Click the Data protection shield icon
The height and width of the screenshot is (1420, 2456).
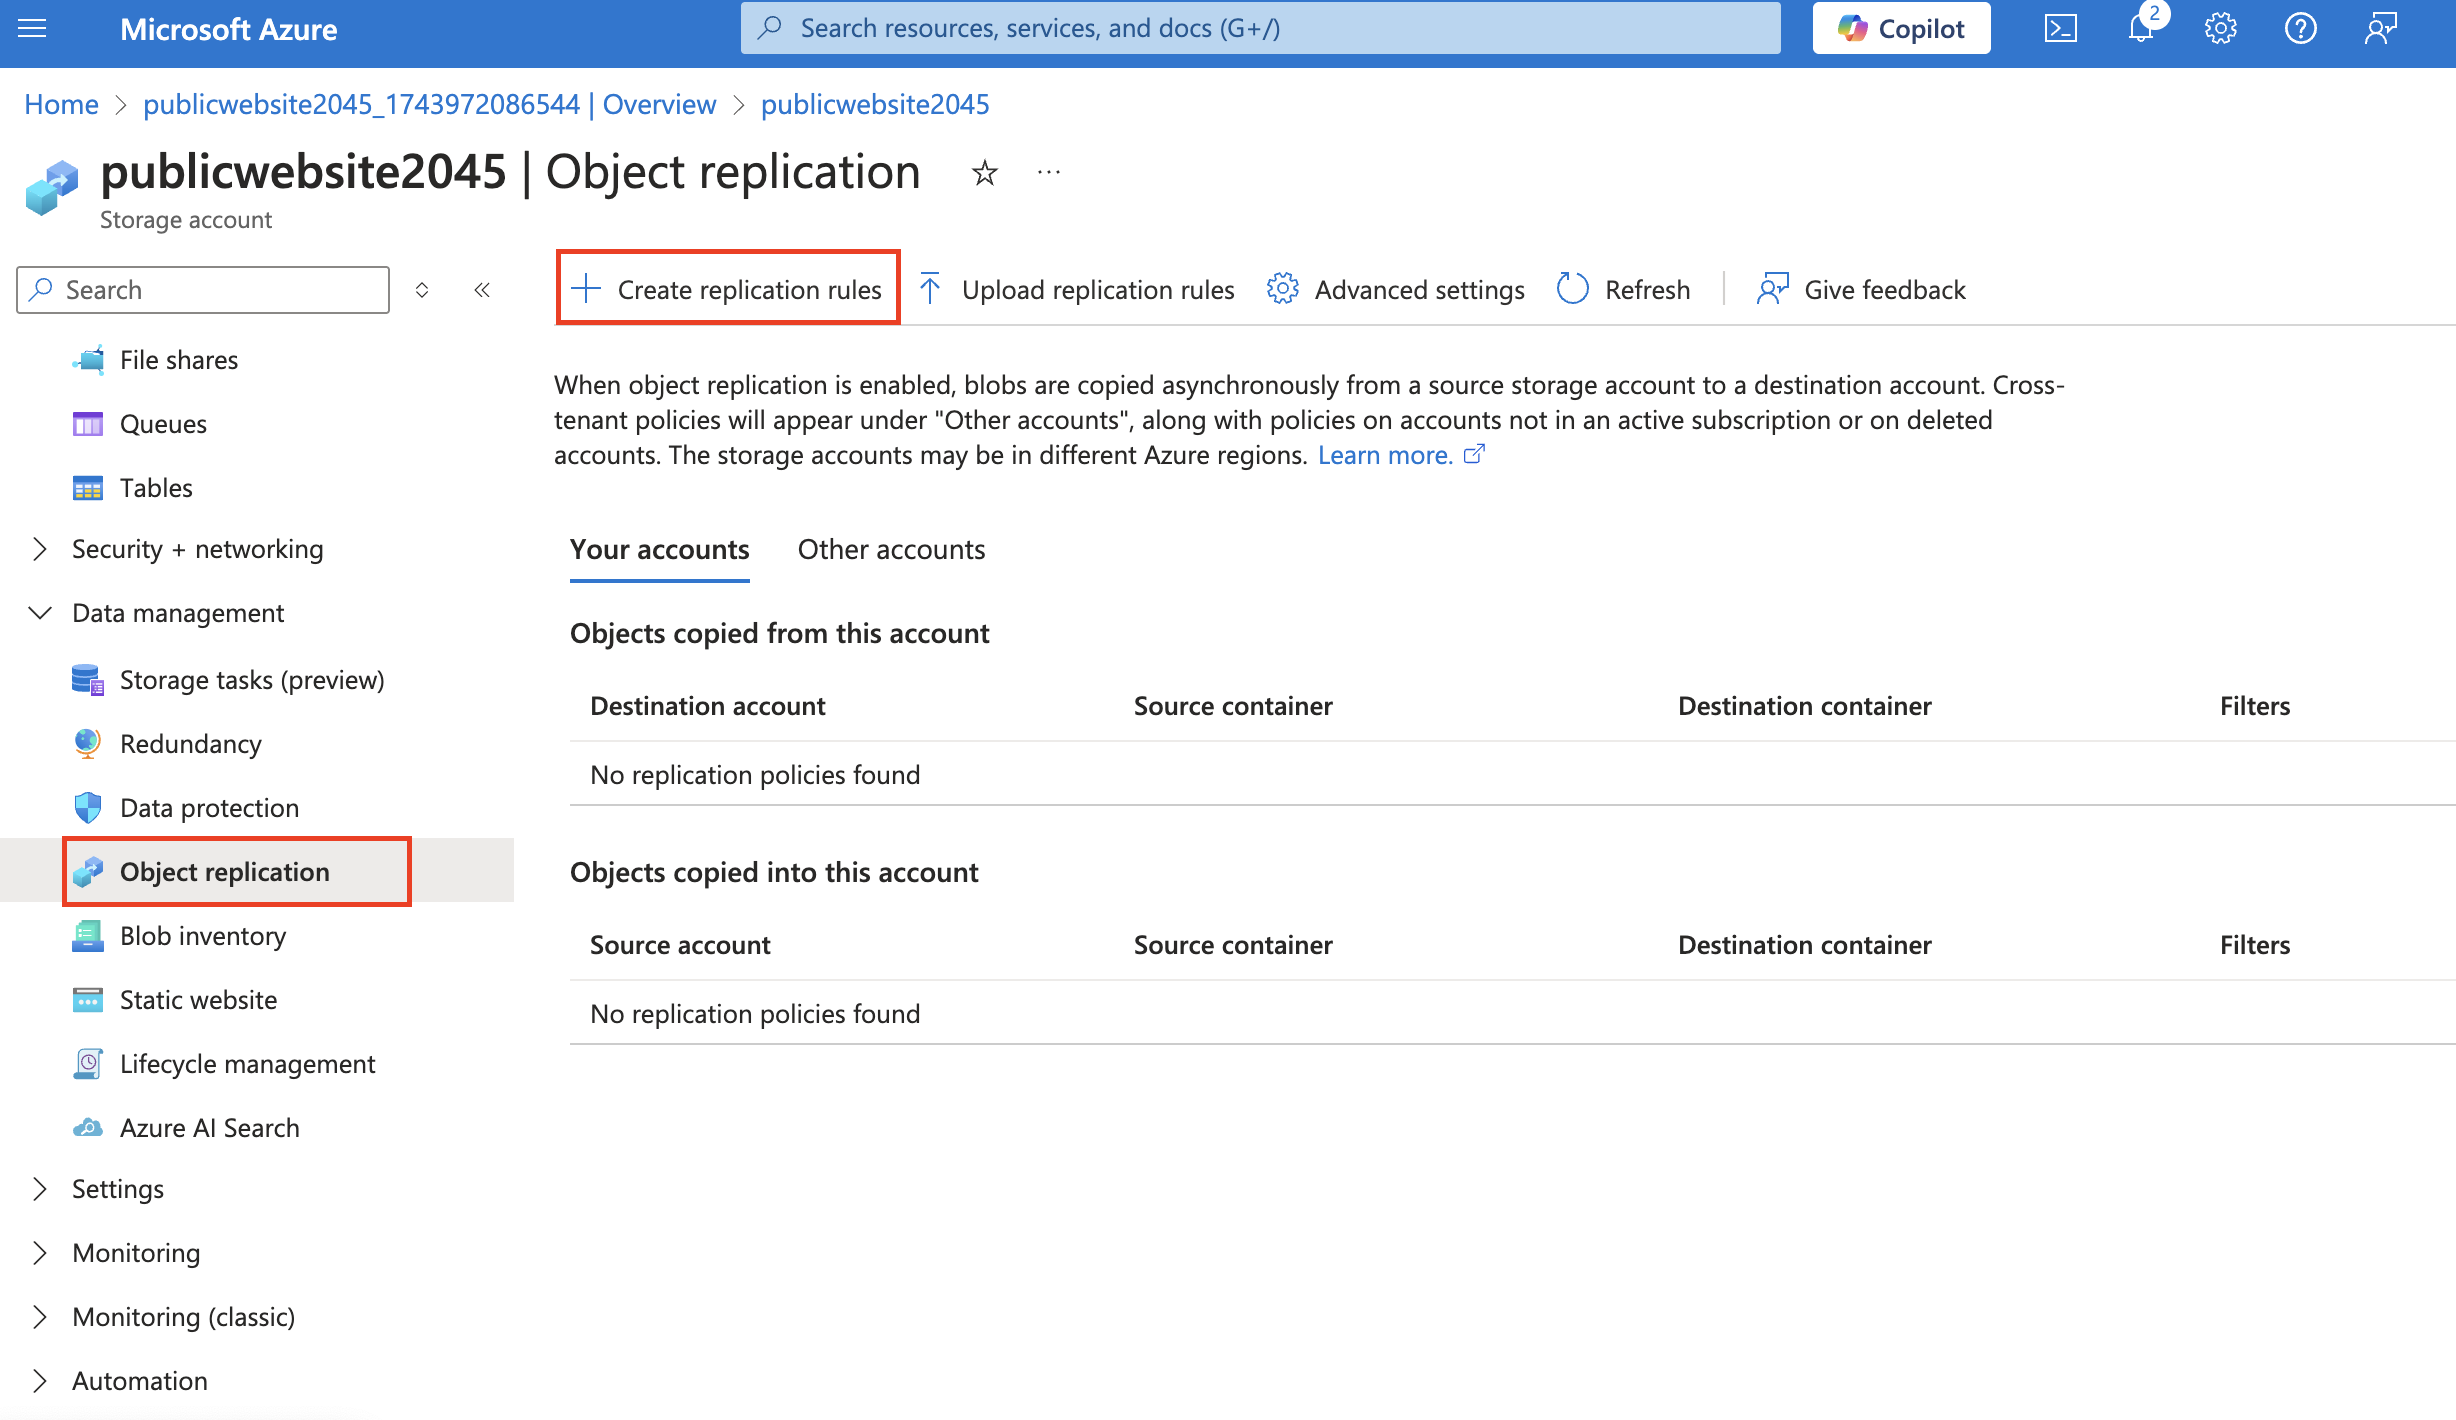click(x=88, y=808)
